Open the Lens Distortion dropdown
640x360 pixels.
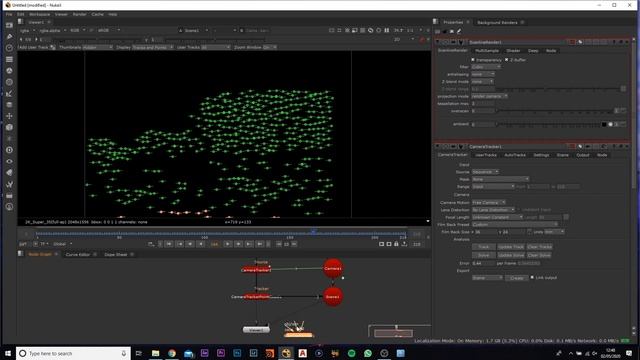tap(494, 209)
